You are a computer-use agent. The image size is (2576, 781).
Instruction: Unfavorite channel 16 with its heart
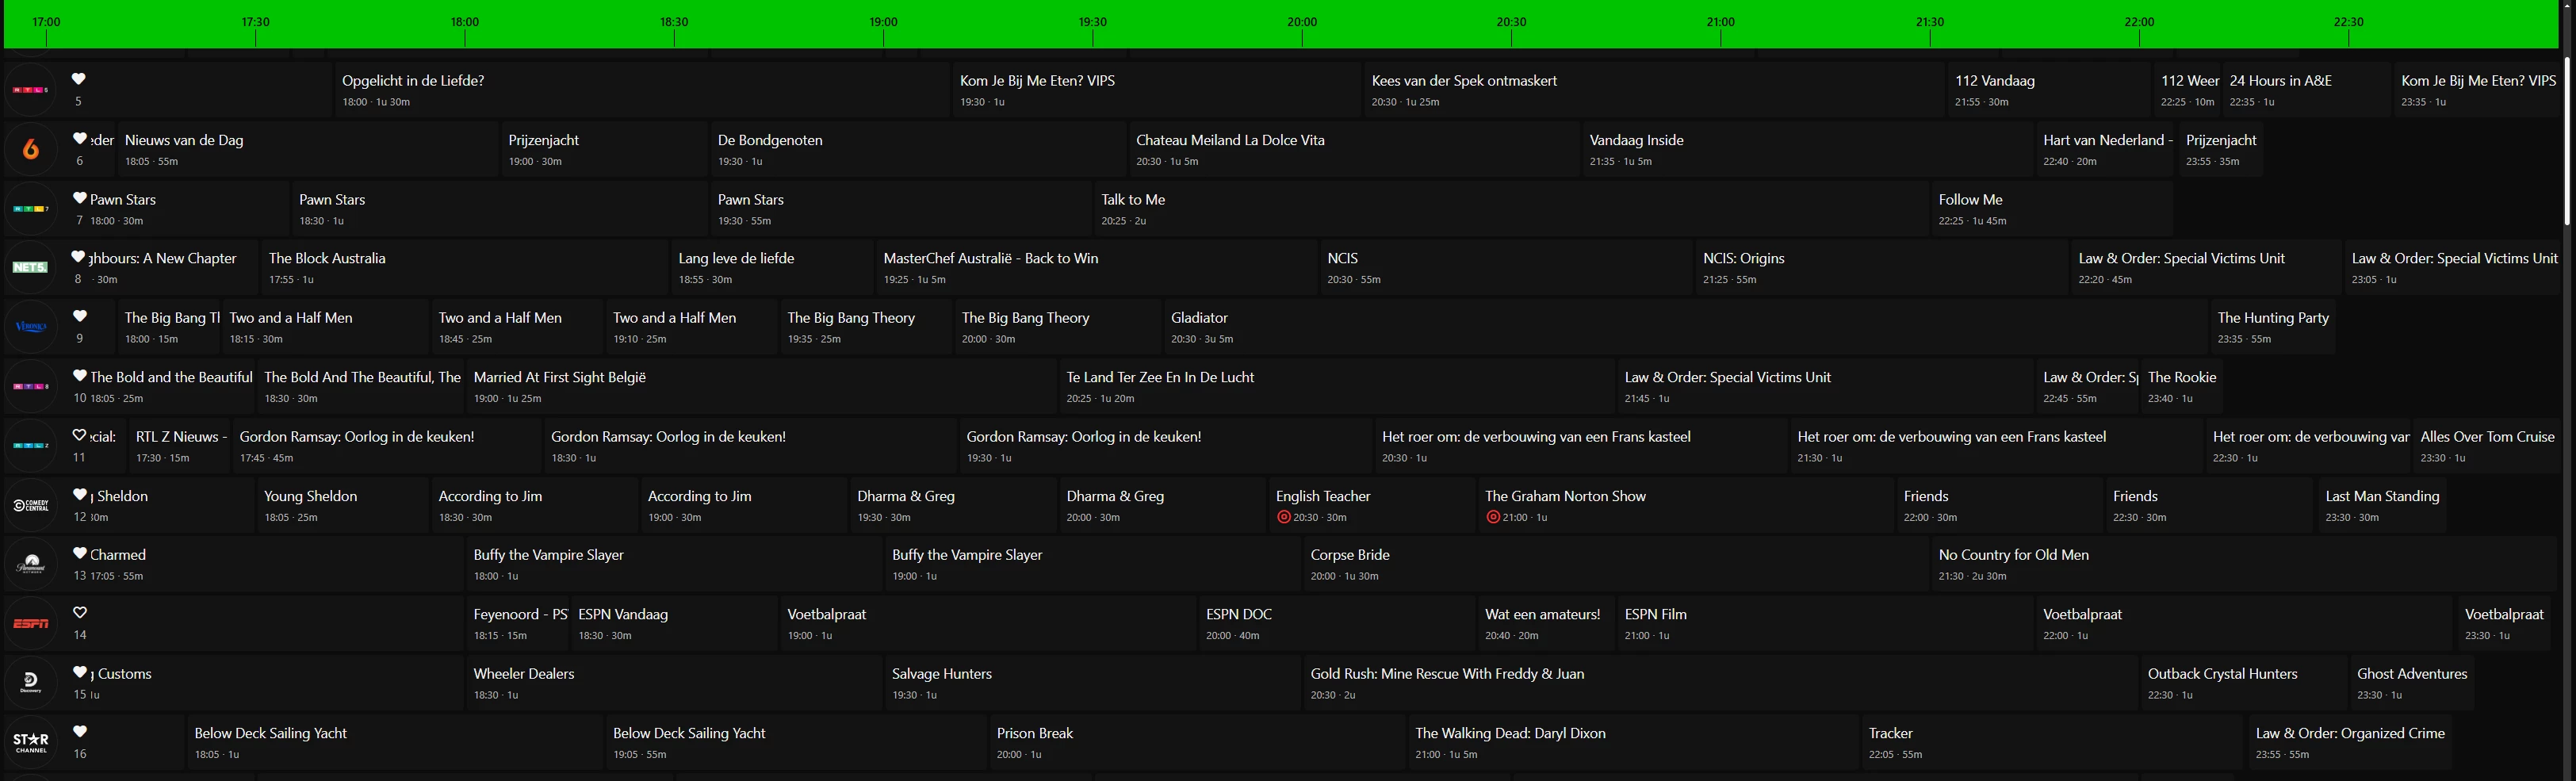[x=79, y=732]
